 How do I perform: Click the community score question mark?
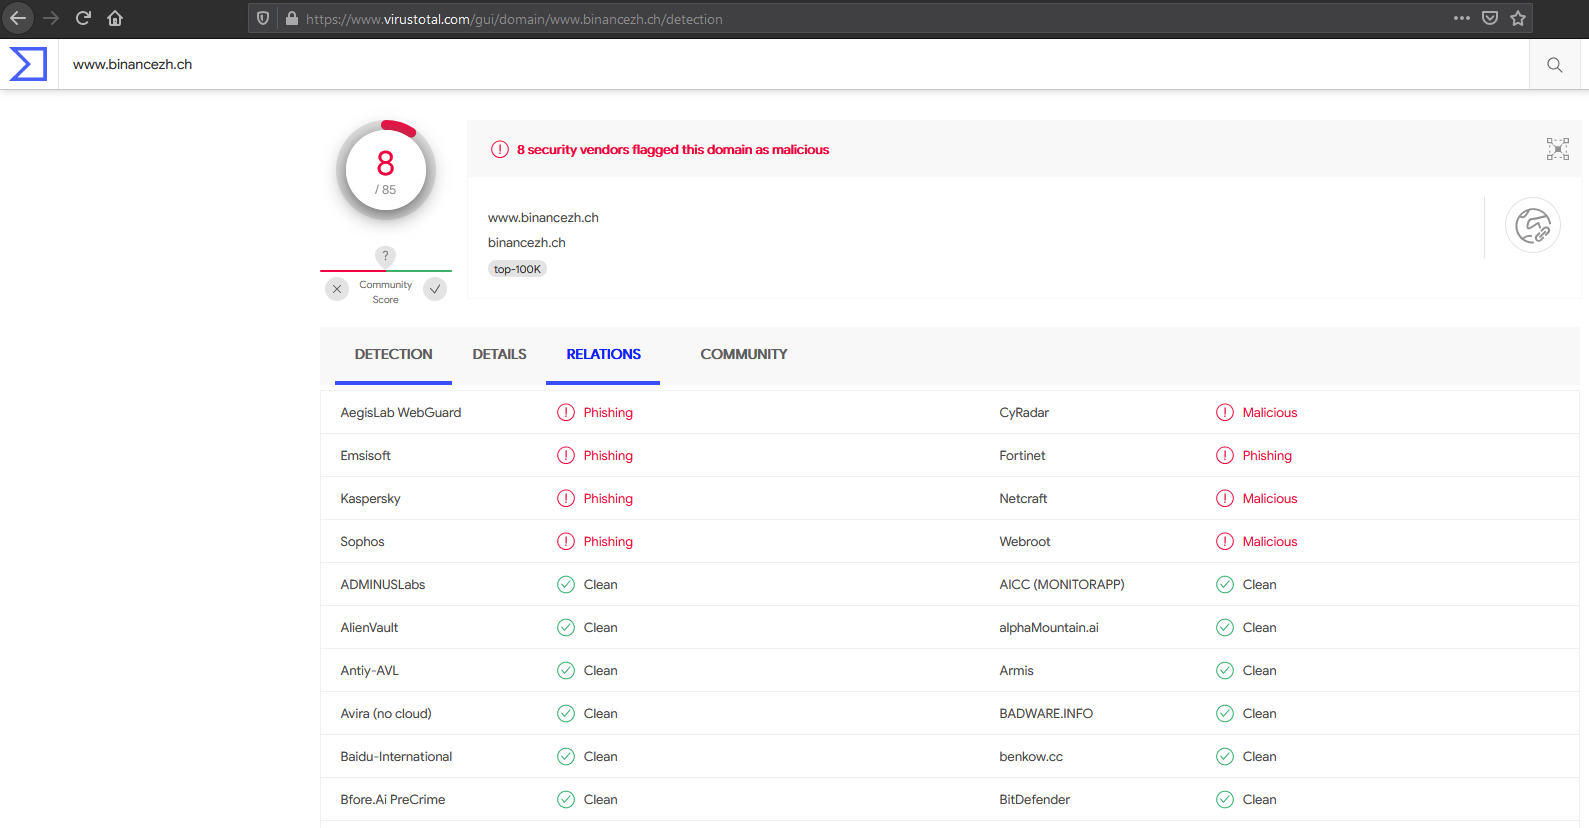(385, 256)
